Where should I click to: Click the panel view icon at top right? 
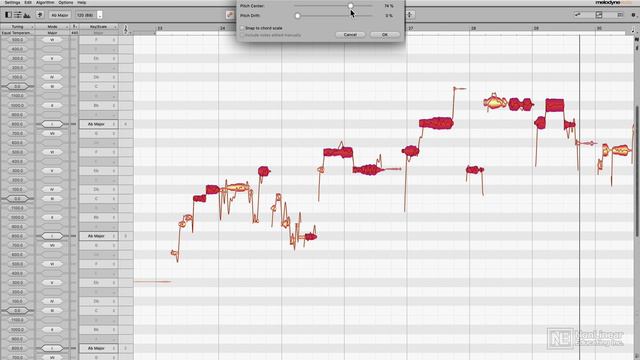pyautogui.click(x=620, y=15)
